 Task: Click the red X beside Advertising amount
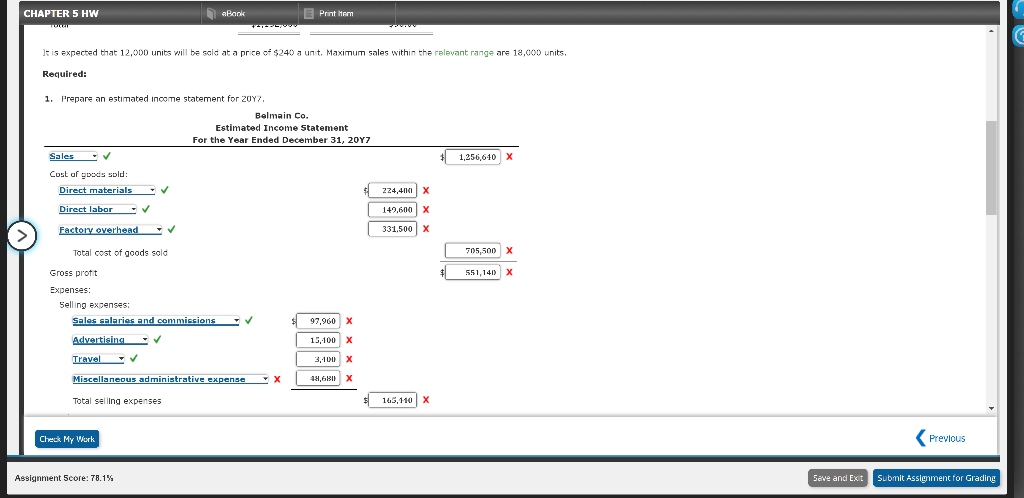(349, 340)
